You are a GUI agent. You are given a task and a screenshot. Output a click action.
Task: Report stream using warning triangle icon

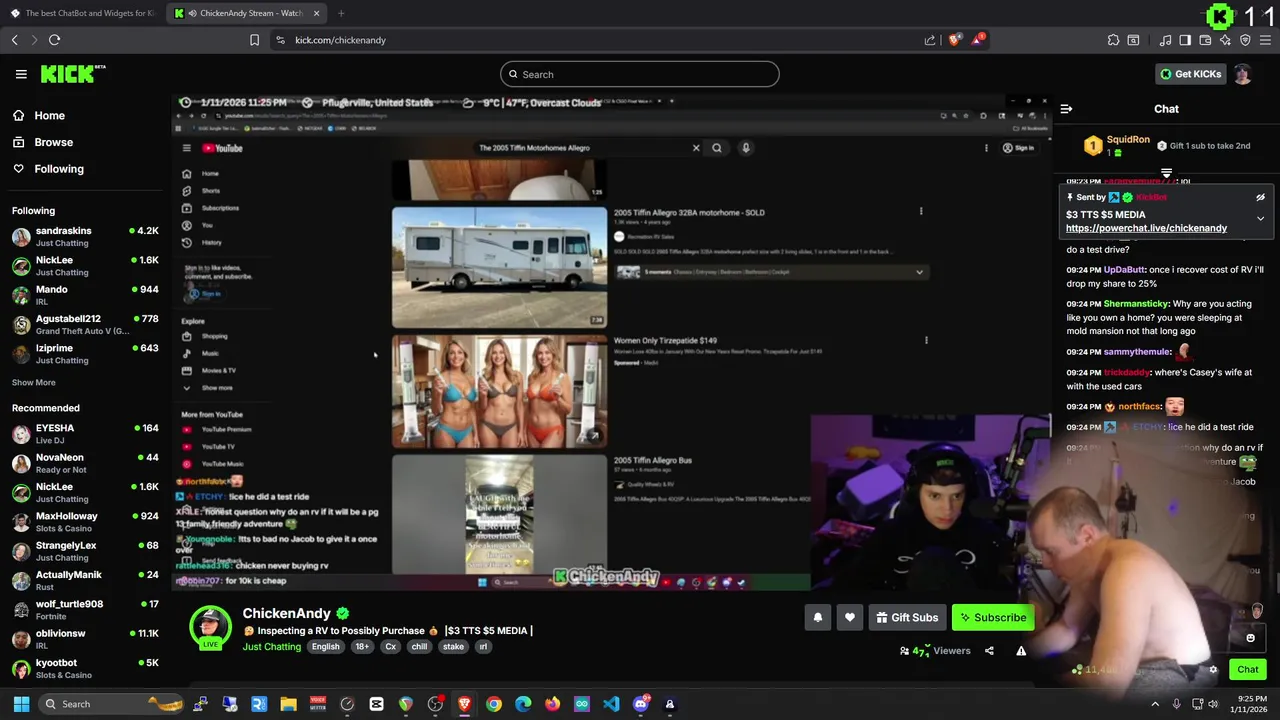point(1021,651)
